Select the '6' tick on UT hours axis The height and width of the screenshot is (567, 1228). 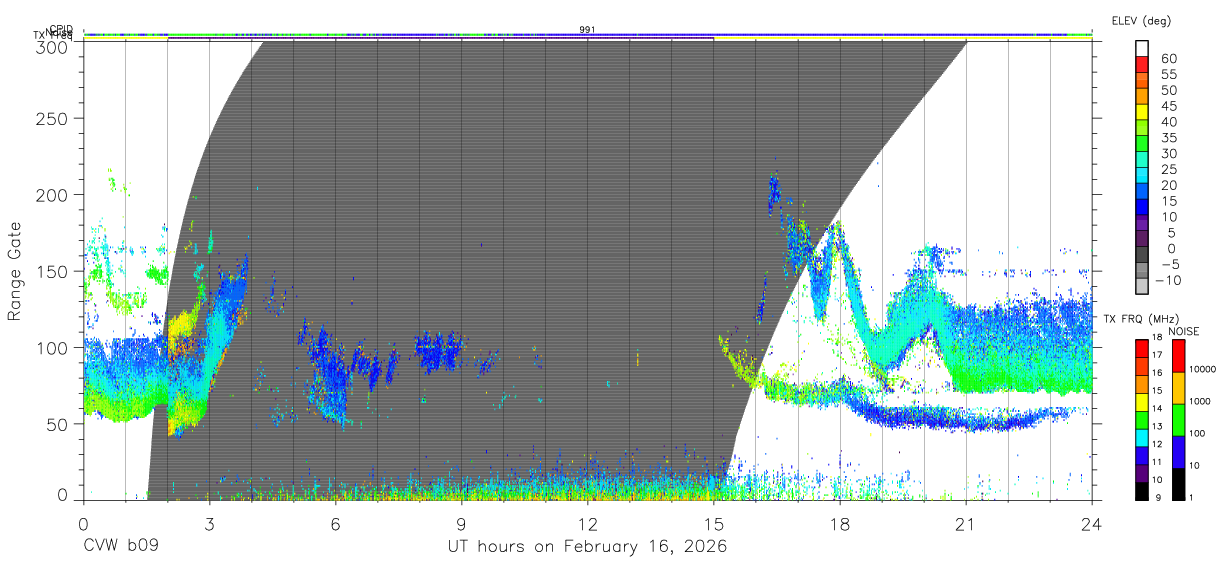(335, 523)
